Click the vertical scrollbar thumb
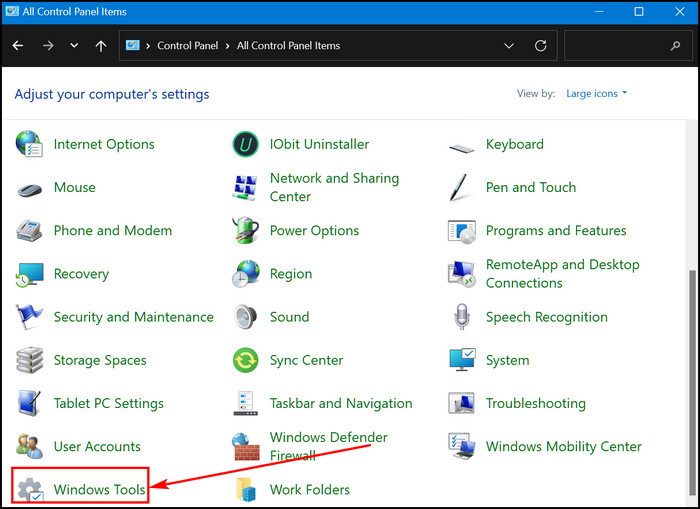The width and height of the screenshot is (700, 509). coord(692,384)
